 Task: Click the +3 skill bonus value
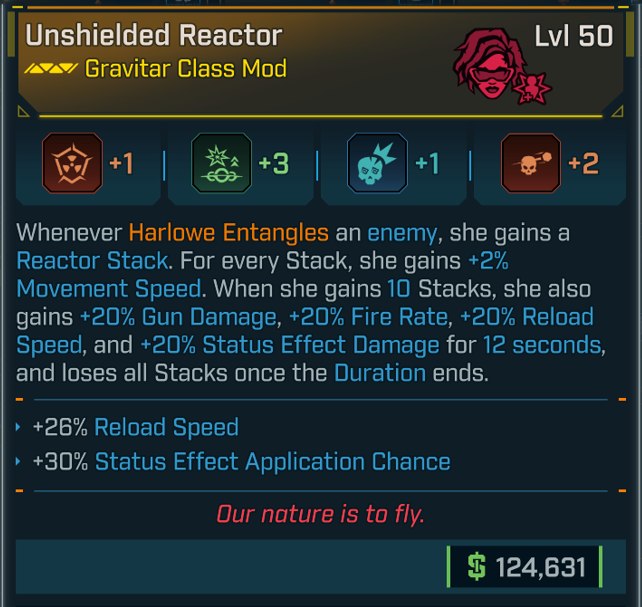click(273, 163)
